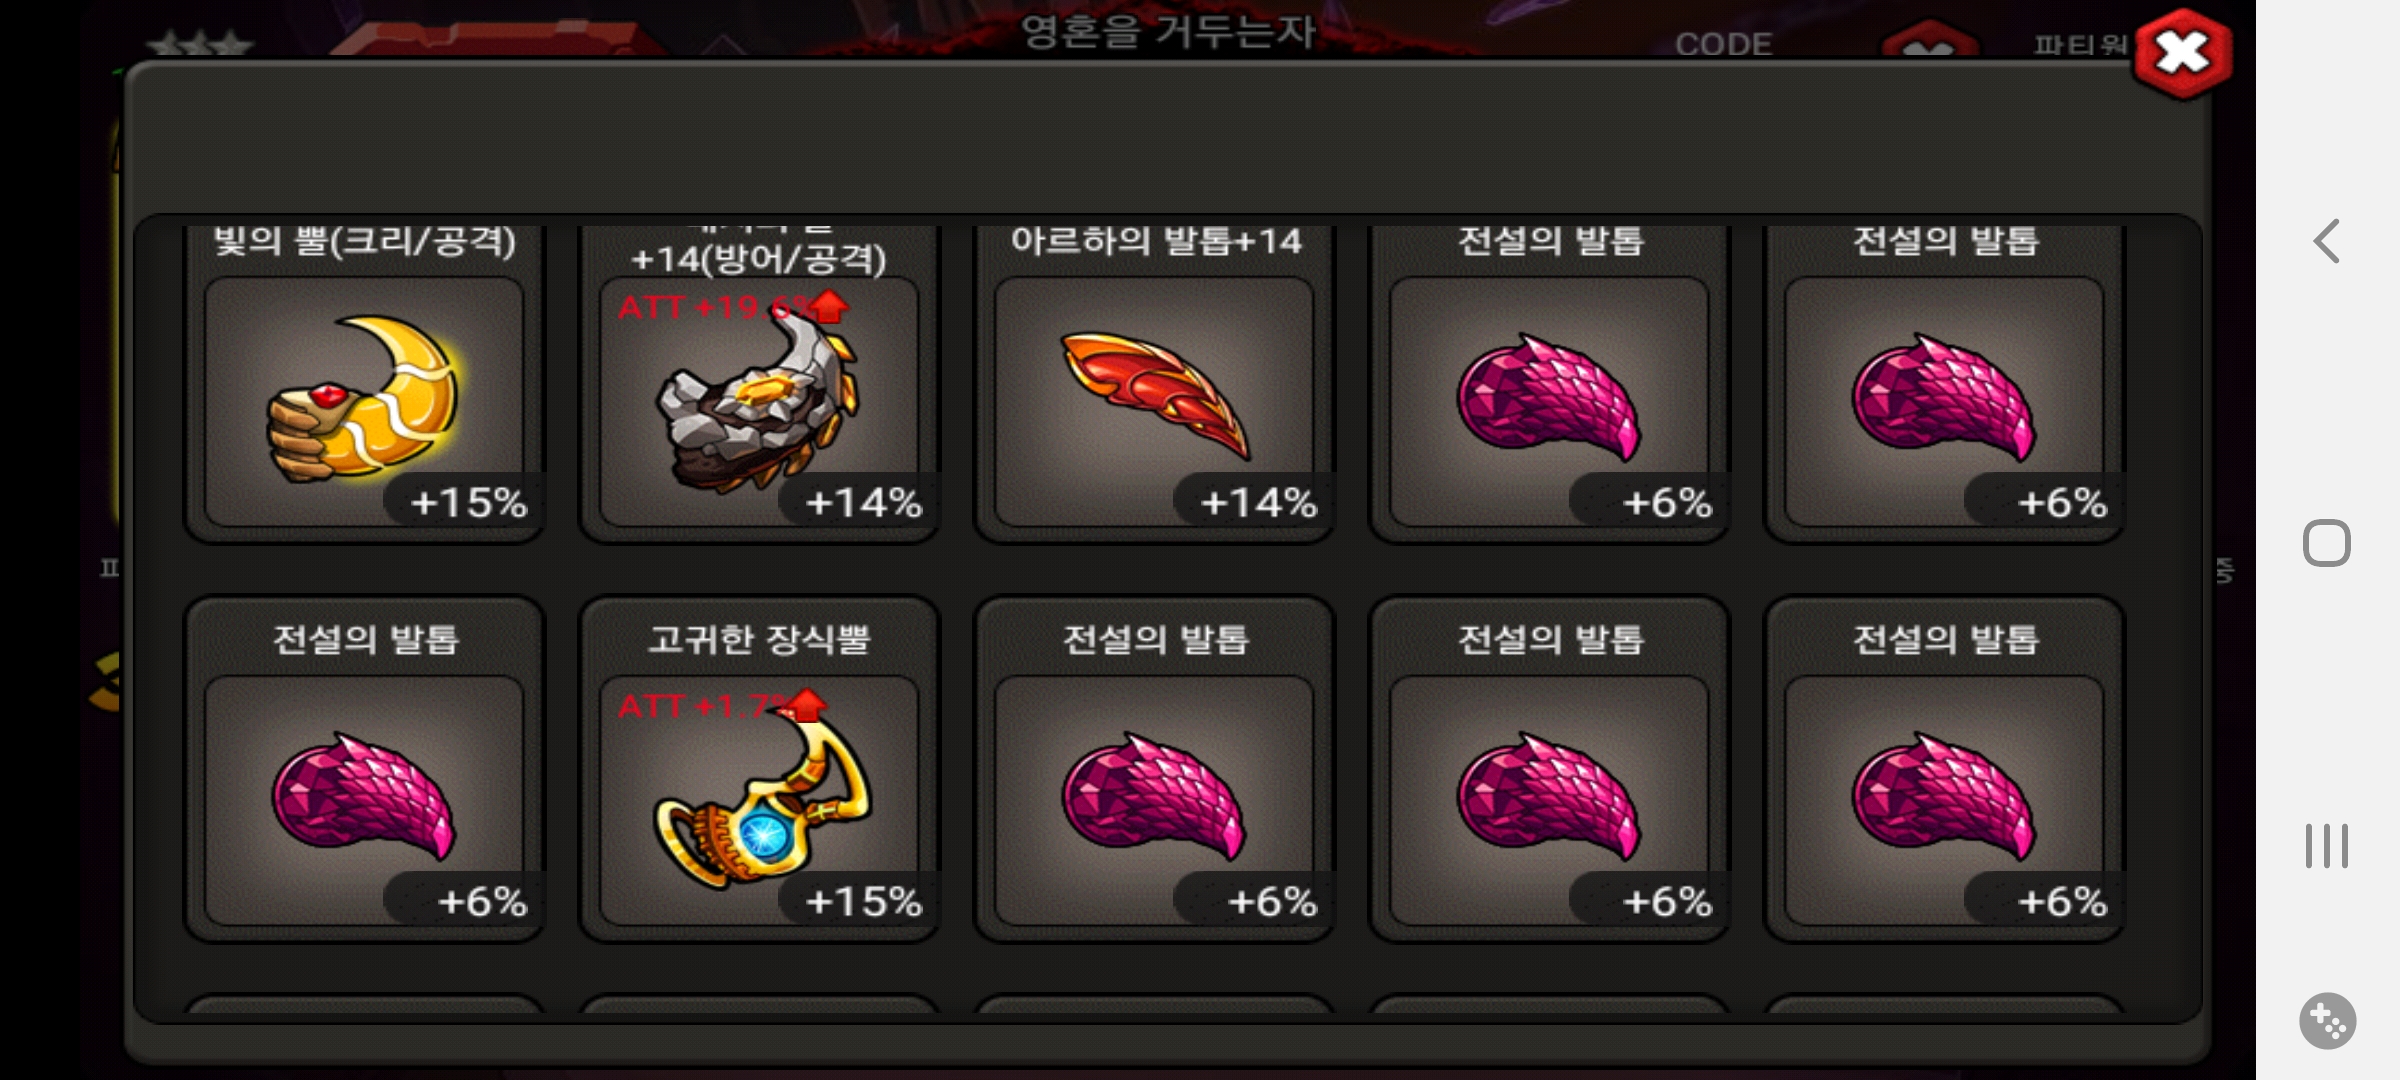
Task: Tap the +15% badge on golden horn
Action: [468, 502]
